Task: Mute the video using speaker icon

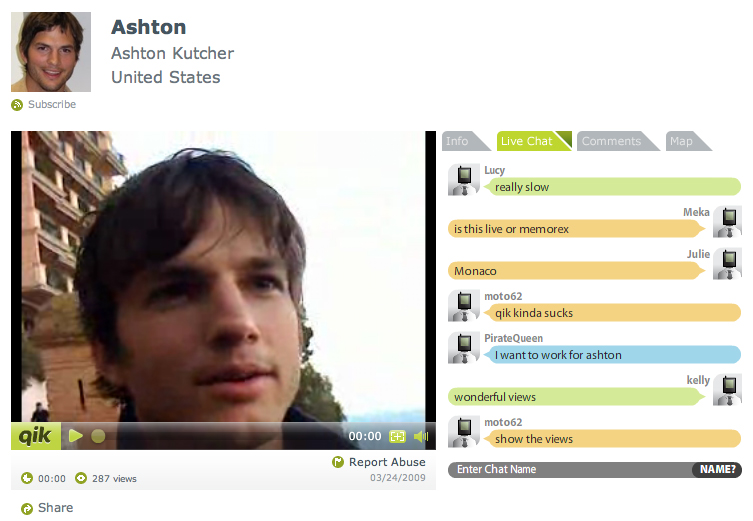Action: coord(421,436)
